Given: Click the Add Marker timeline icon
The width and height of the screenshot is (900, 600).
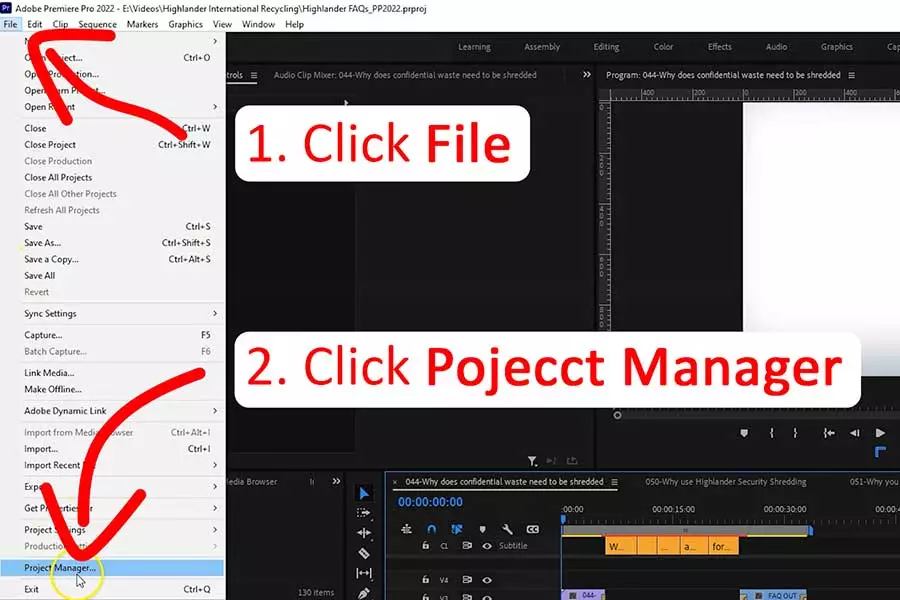Looking at the screenshot, I should (x=482, y=529).
